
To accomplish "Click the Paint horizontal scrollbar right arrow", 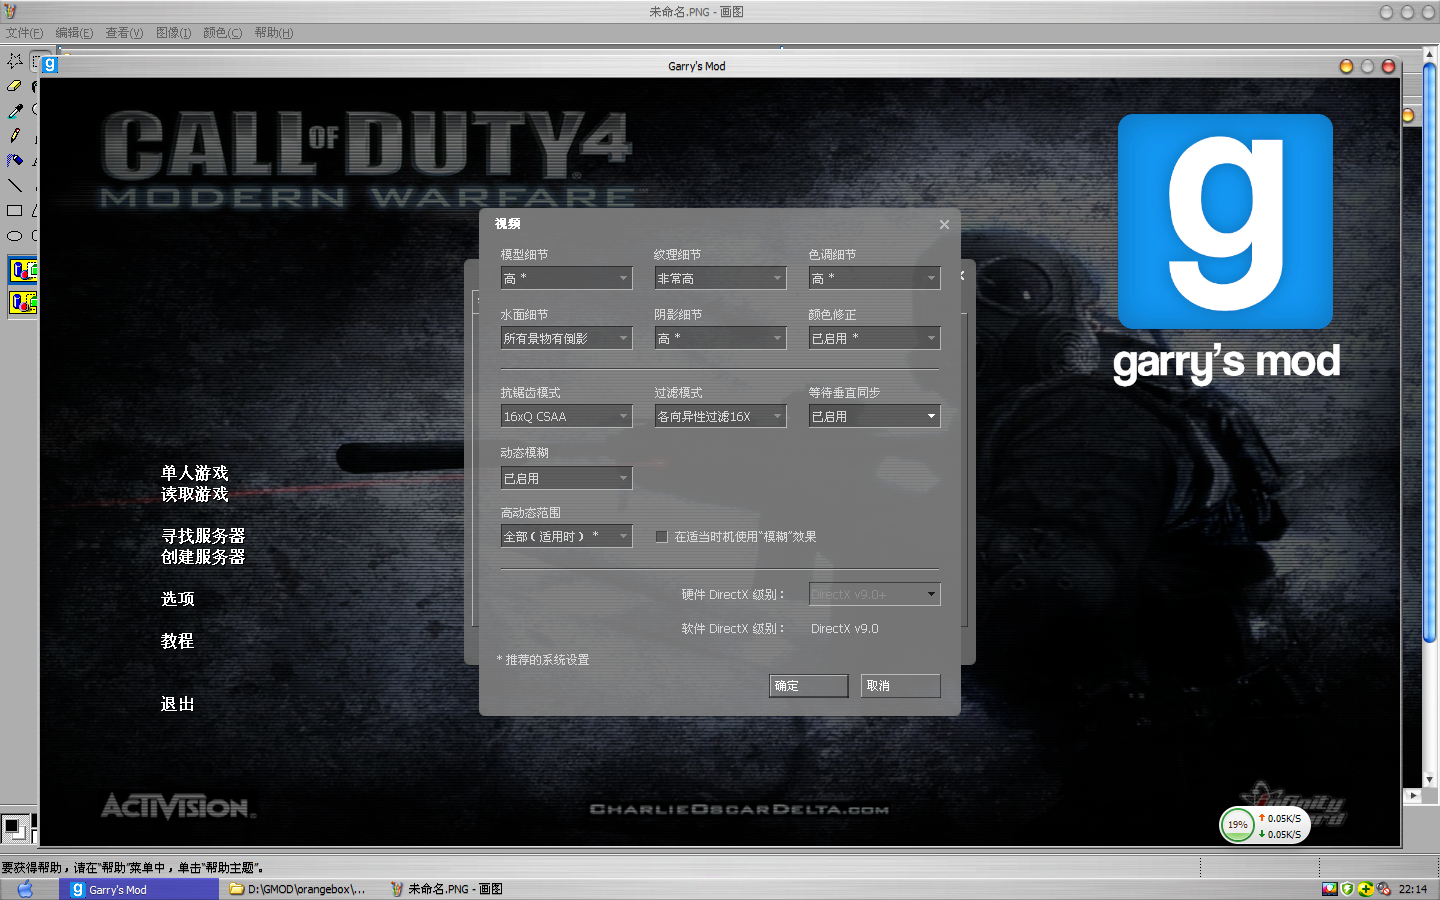I will (x=1412, y=796).
